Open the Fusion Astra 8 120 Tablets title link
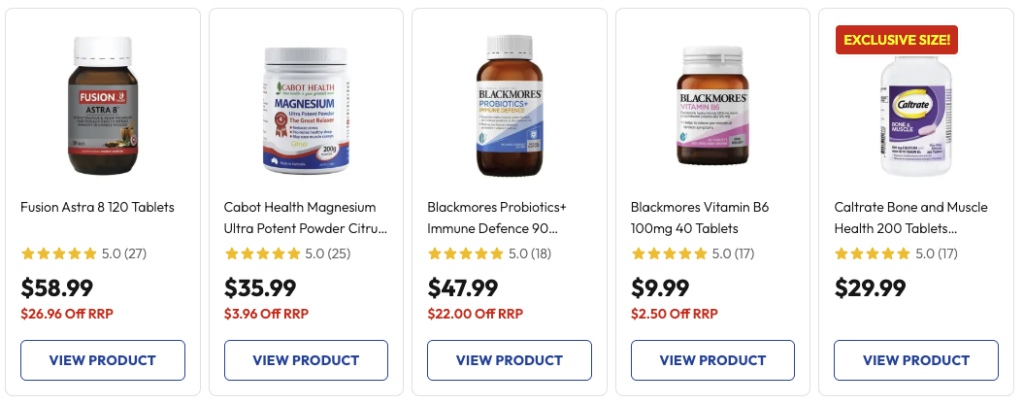The width and height of the screenshot is (1024, 404). click(97, 207)
